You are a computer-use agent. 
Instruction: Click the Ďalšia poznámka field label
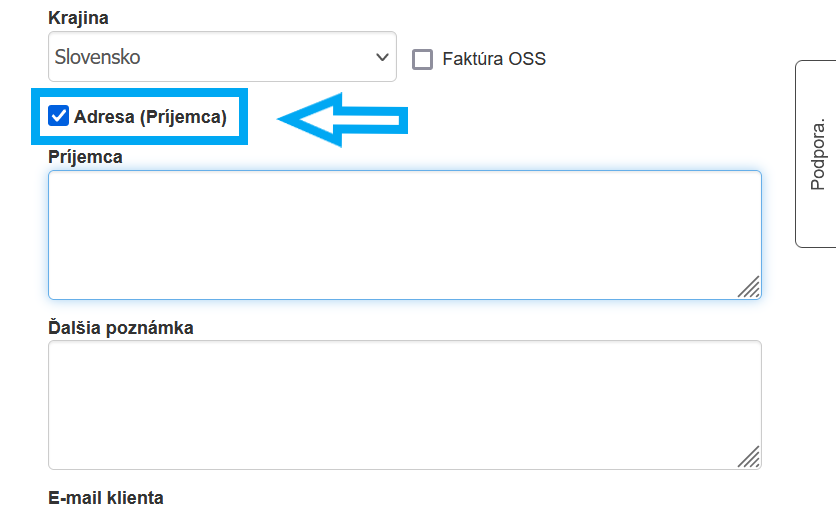click(x=121, y=327)
